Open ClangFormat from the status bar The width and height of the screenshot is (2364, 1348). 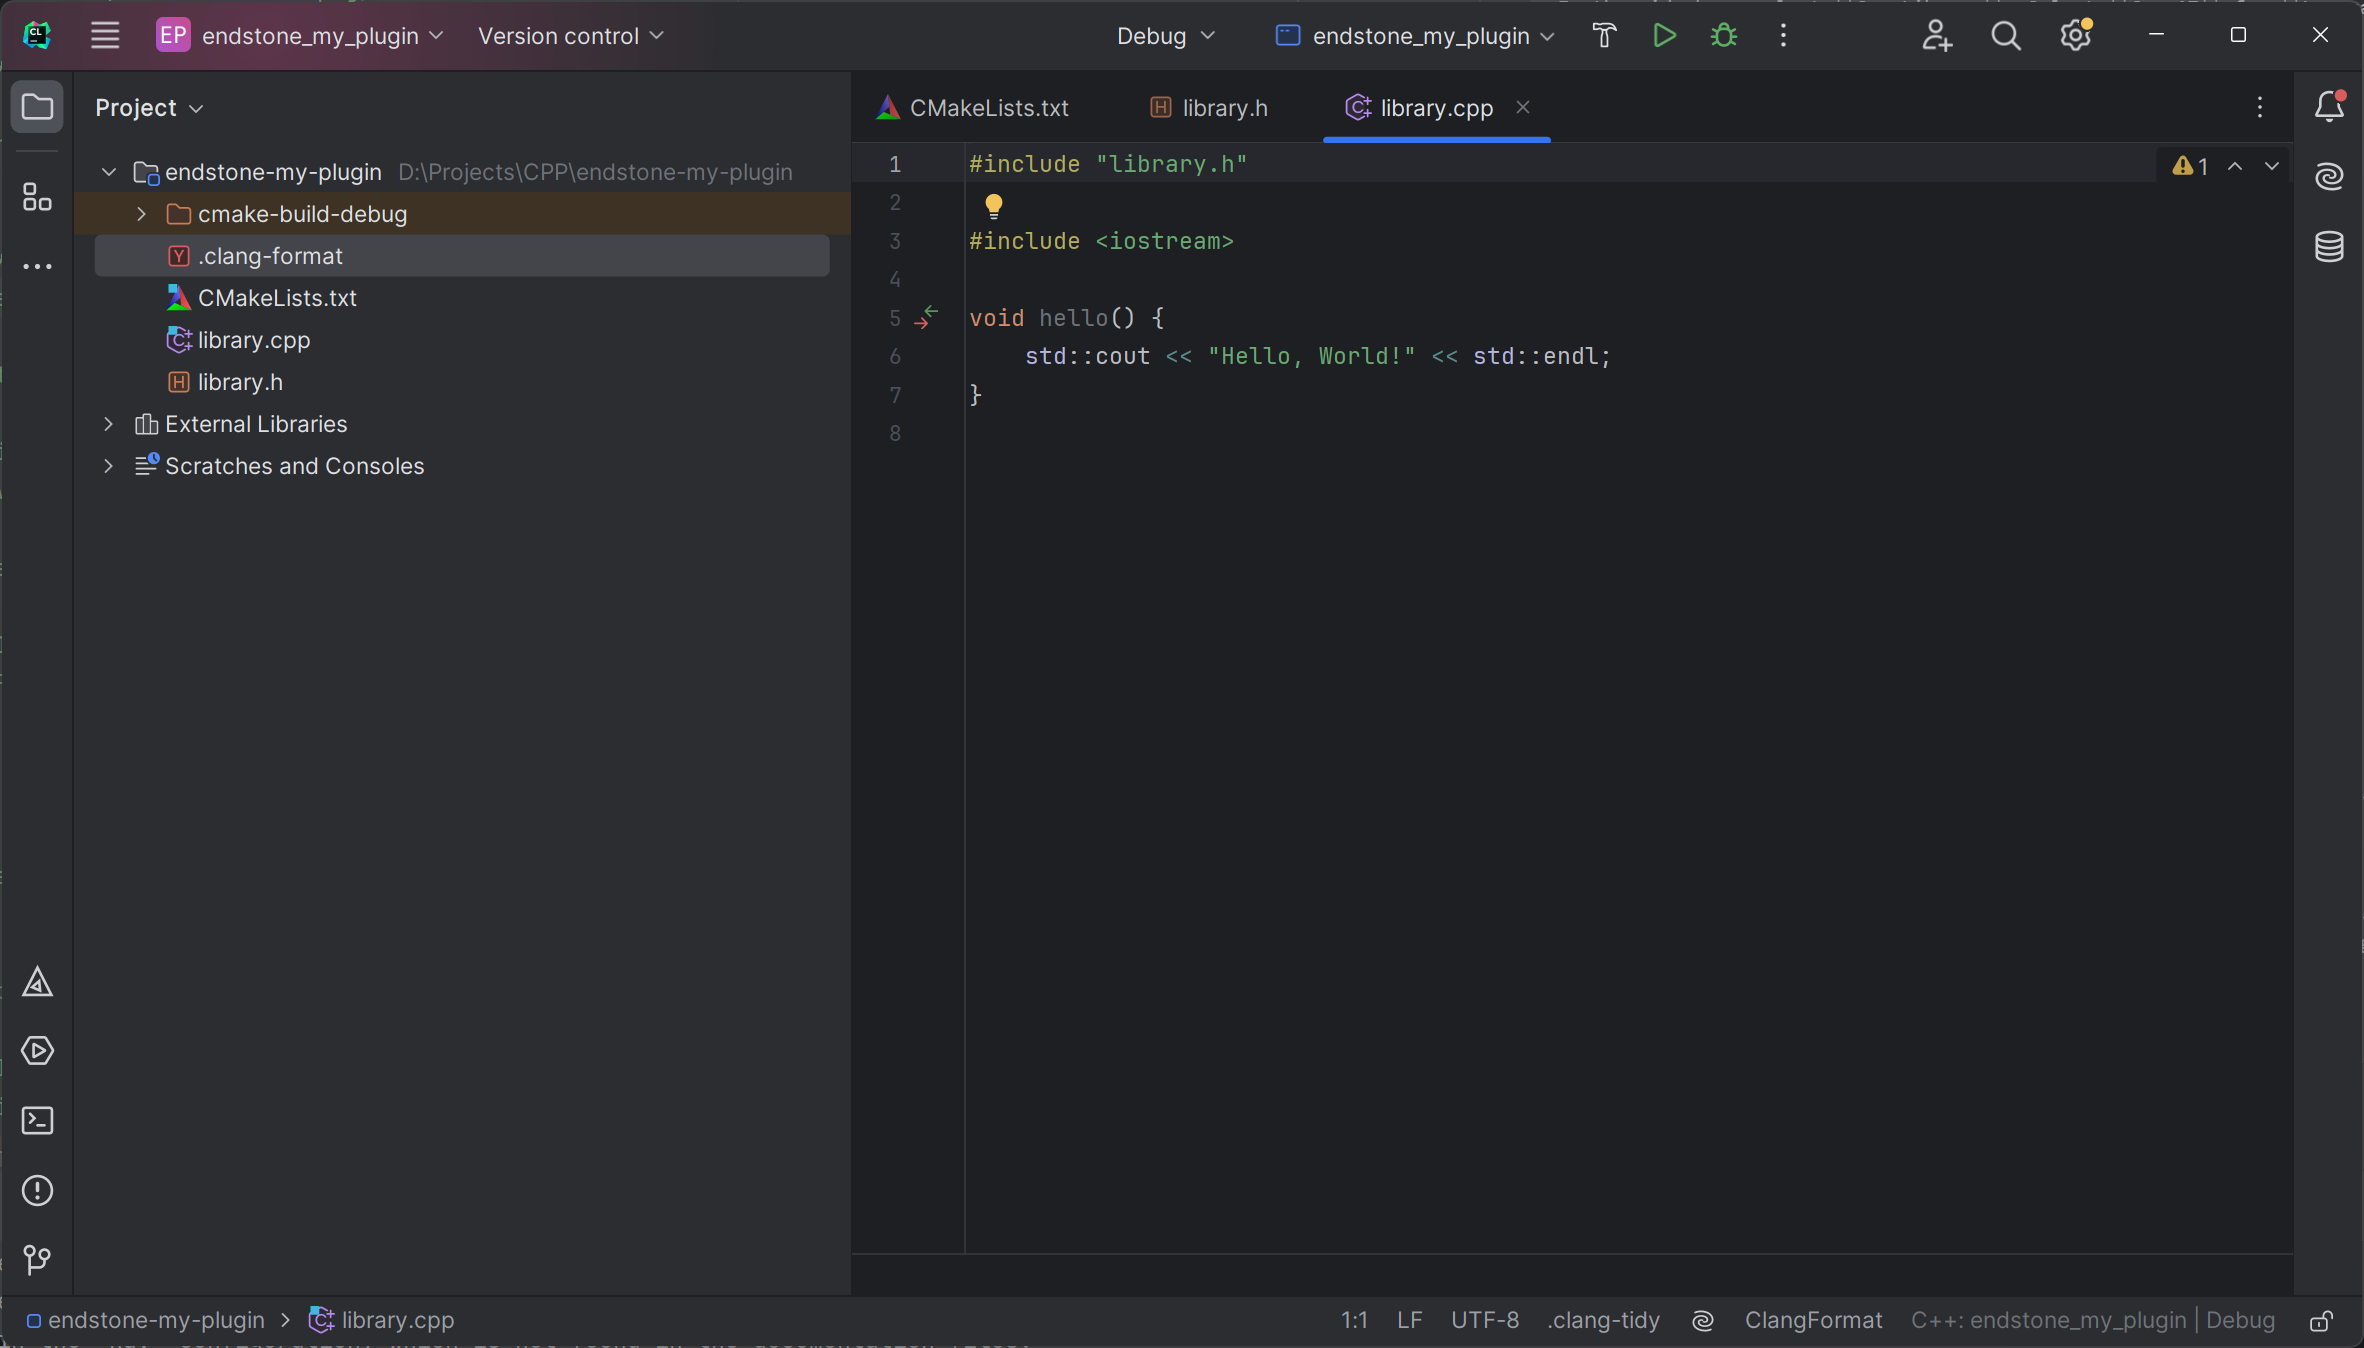[x=1812, y=1319]
